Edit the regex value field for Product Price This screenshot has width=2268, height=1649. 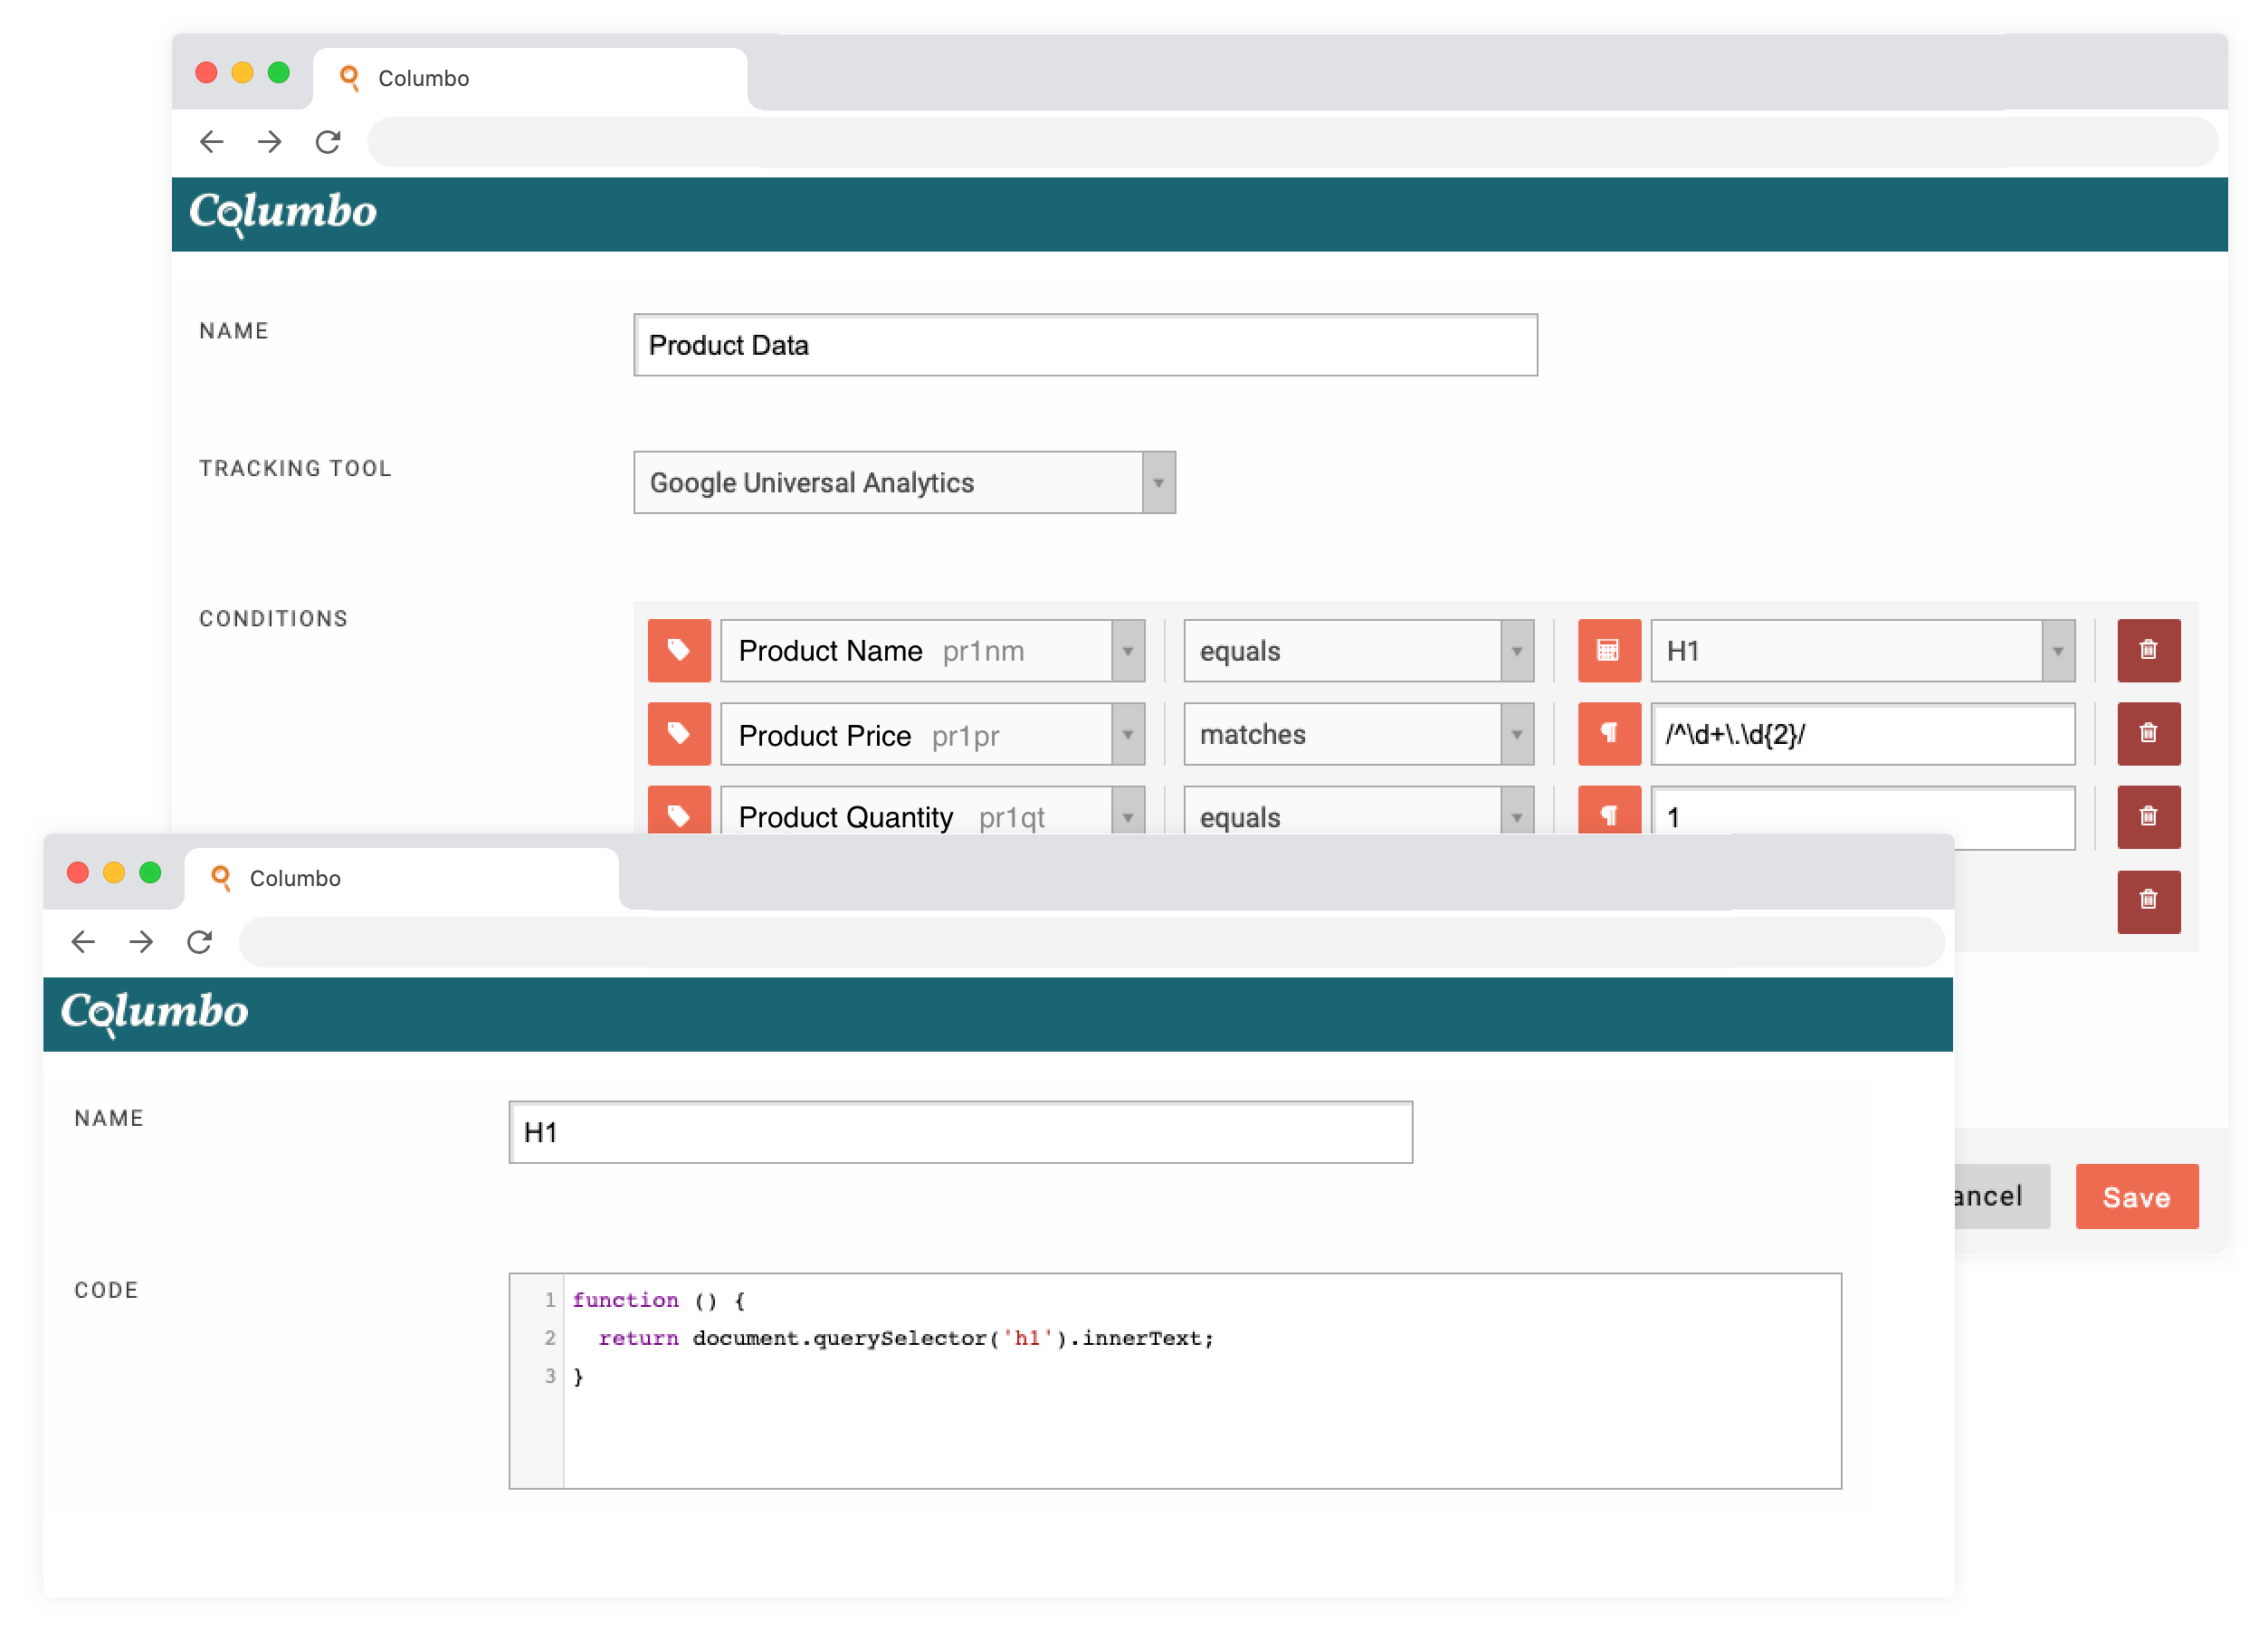1862,734
